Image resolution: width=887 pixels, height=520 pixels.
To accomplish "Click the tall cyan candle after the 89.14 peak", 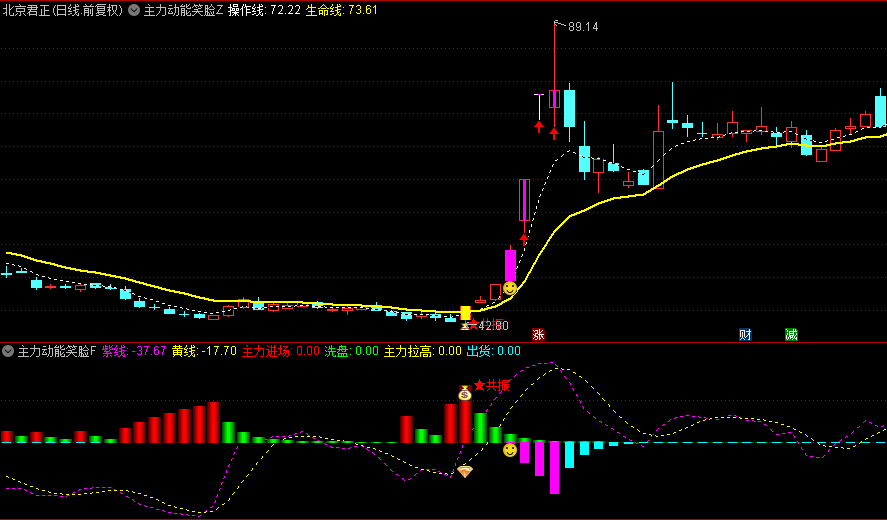I will point(569,108).
